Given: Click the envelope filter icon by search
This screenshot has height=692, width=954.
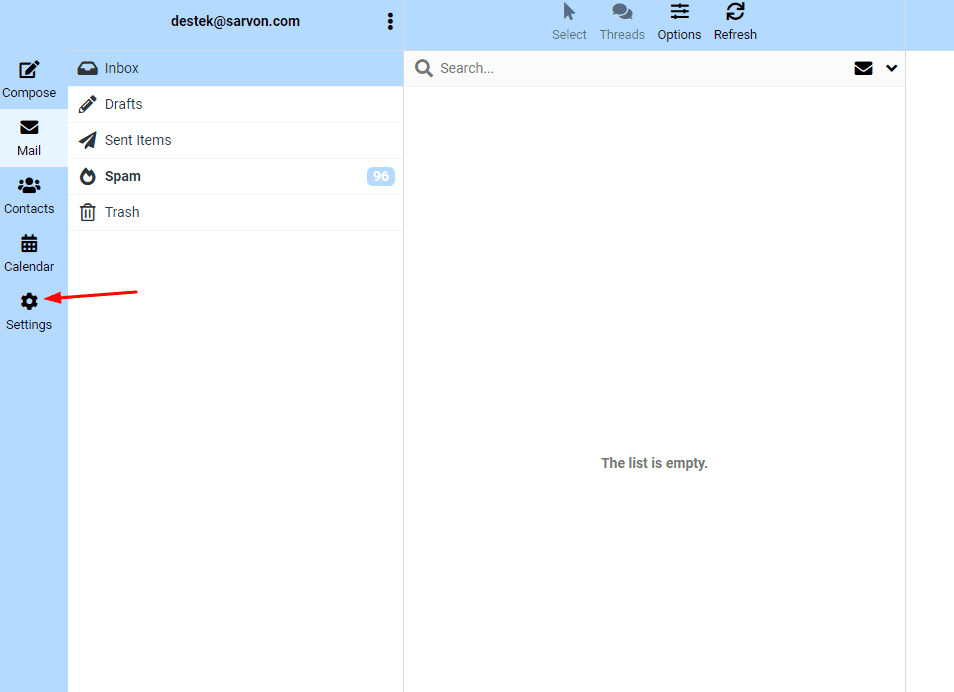Looking at the screenshot, I should point(863,68).
